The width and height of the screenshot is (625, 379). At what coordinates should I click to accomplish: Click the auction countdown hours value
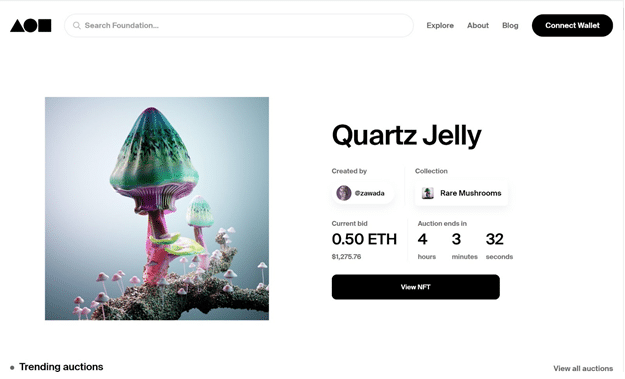click(x=423, y=239)
